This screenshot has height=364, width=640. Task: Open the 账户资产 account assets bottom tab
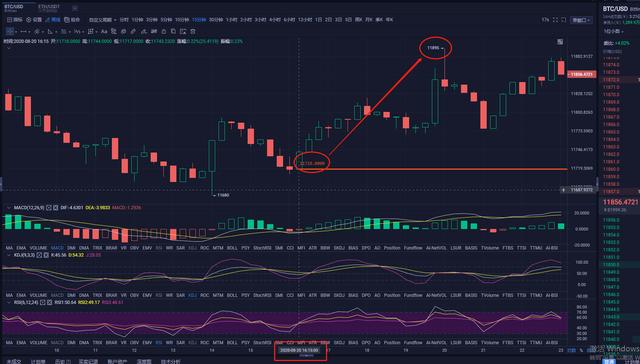(117, 362)
